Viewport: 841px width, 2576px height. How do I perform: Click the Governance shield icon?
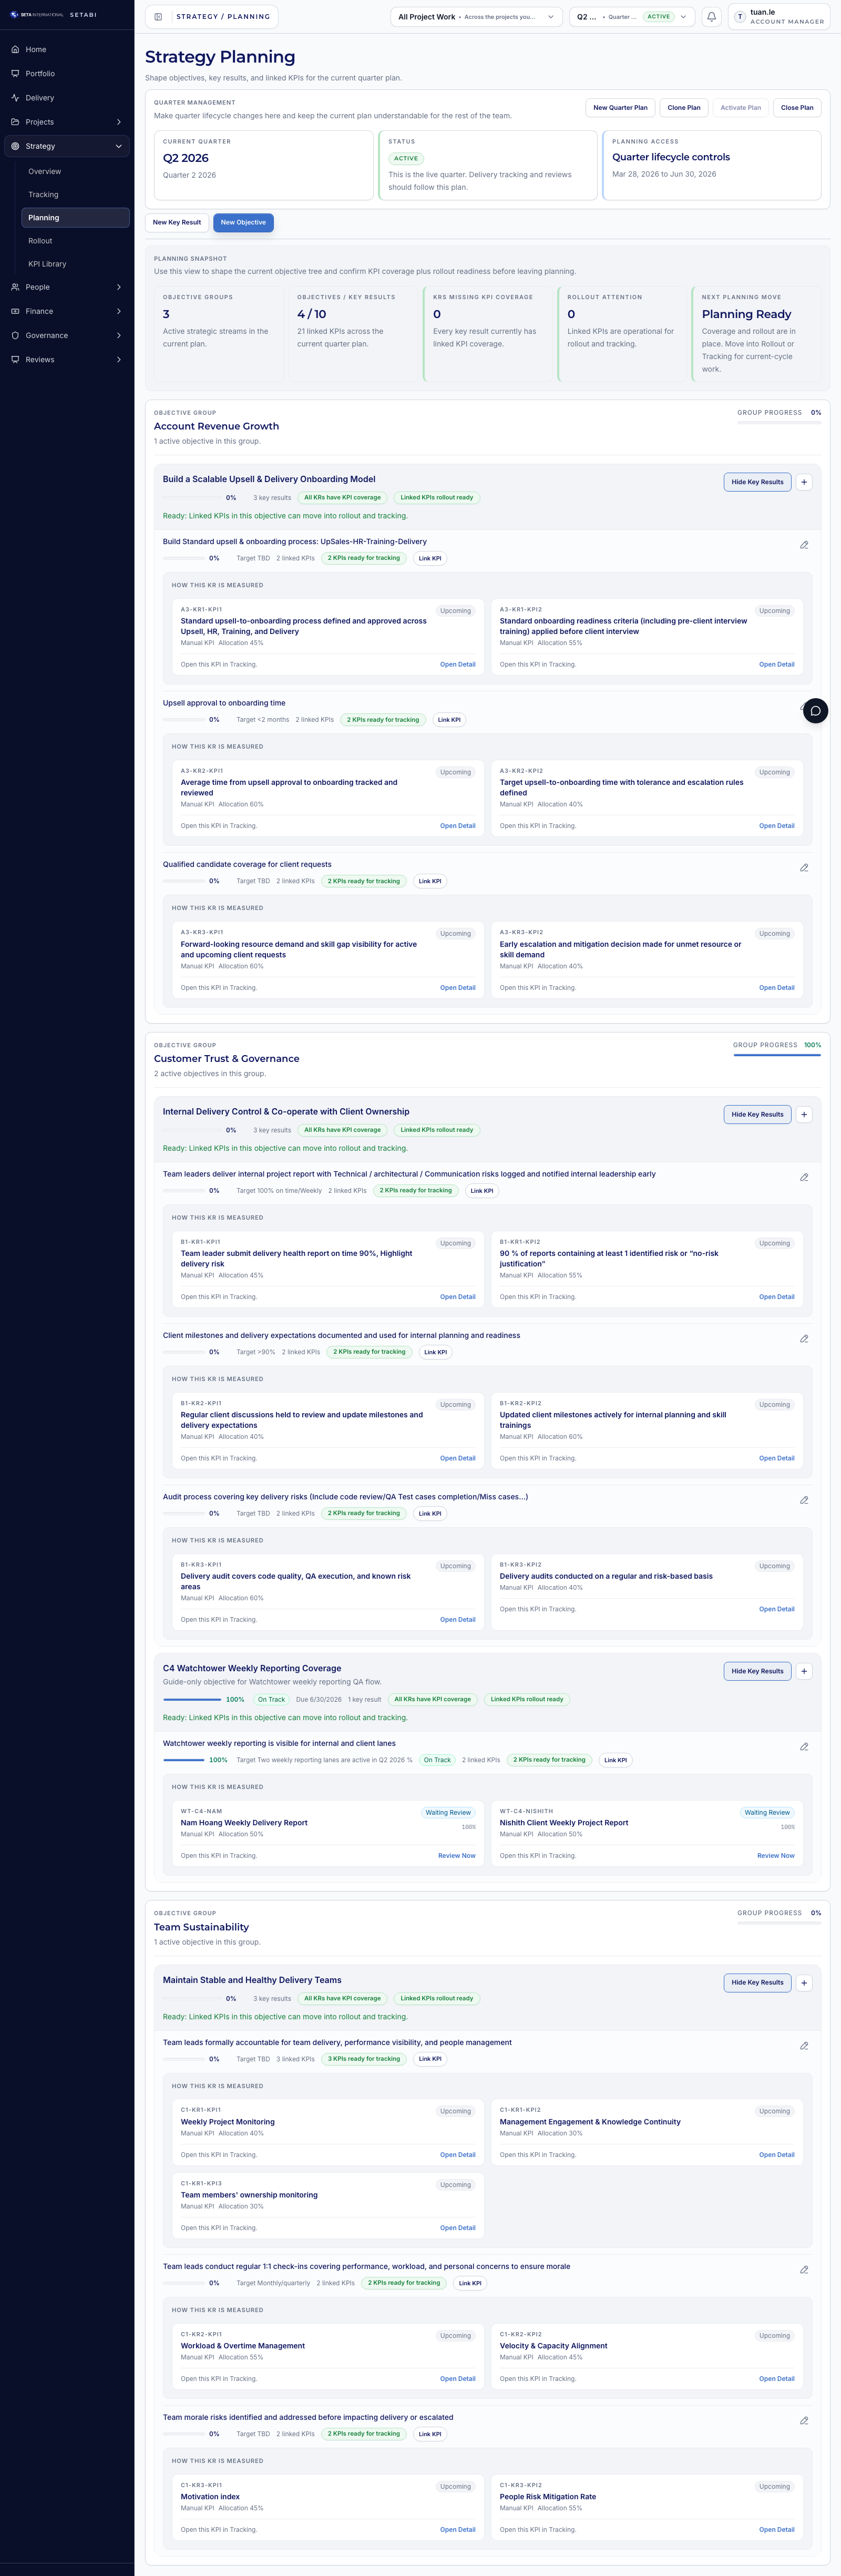pyautogui.click(x=15, y=335)
